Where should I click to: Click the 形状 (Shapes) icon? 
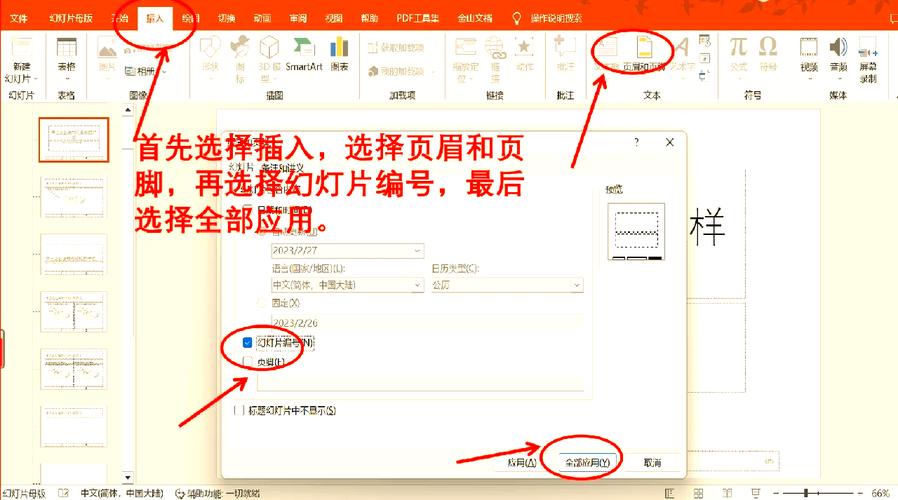pos(210,47)
